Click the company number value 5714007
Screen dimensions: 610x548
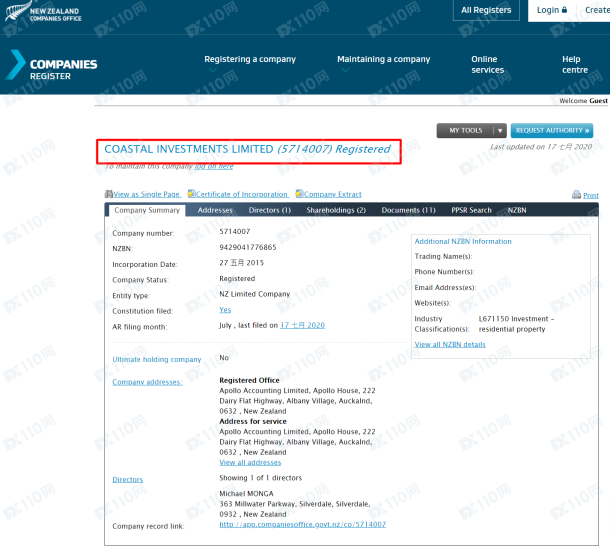(235, 231)
